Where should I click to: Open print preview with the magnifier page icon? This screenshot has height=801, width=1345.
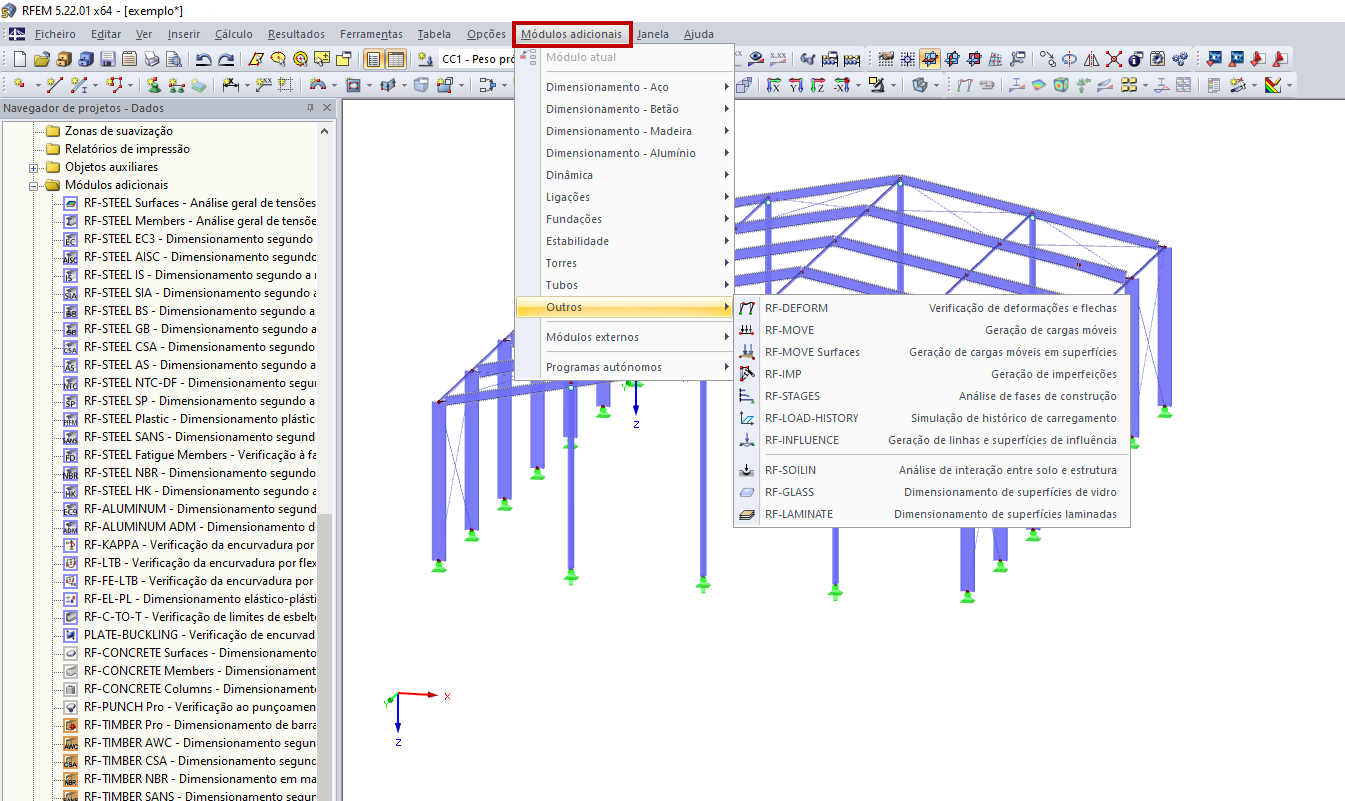click(x=174, y=59)
